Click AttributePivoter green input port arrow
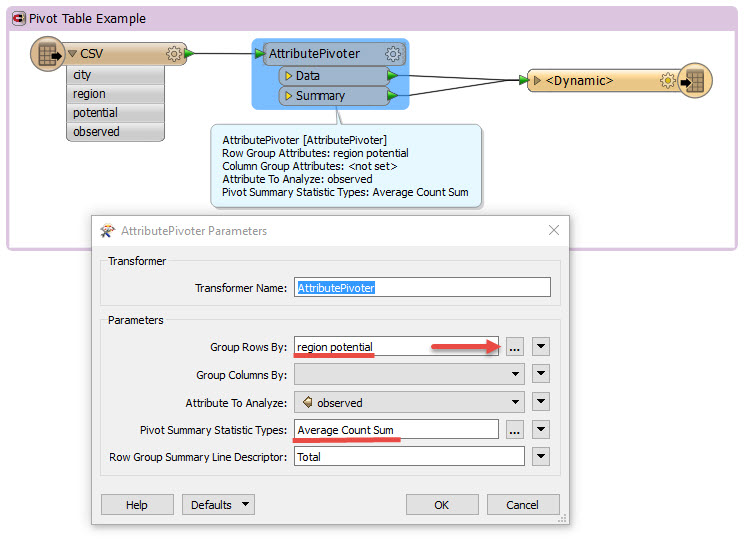744x544 pixels. click(x=259, y=54)
